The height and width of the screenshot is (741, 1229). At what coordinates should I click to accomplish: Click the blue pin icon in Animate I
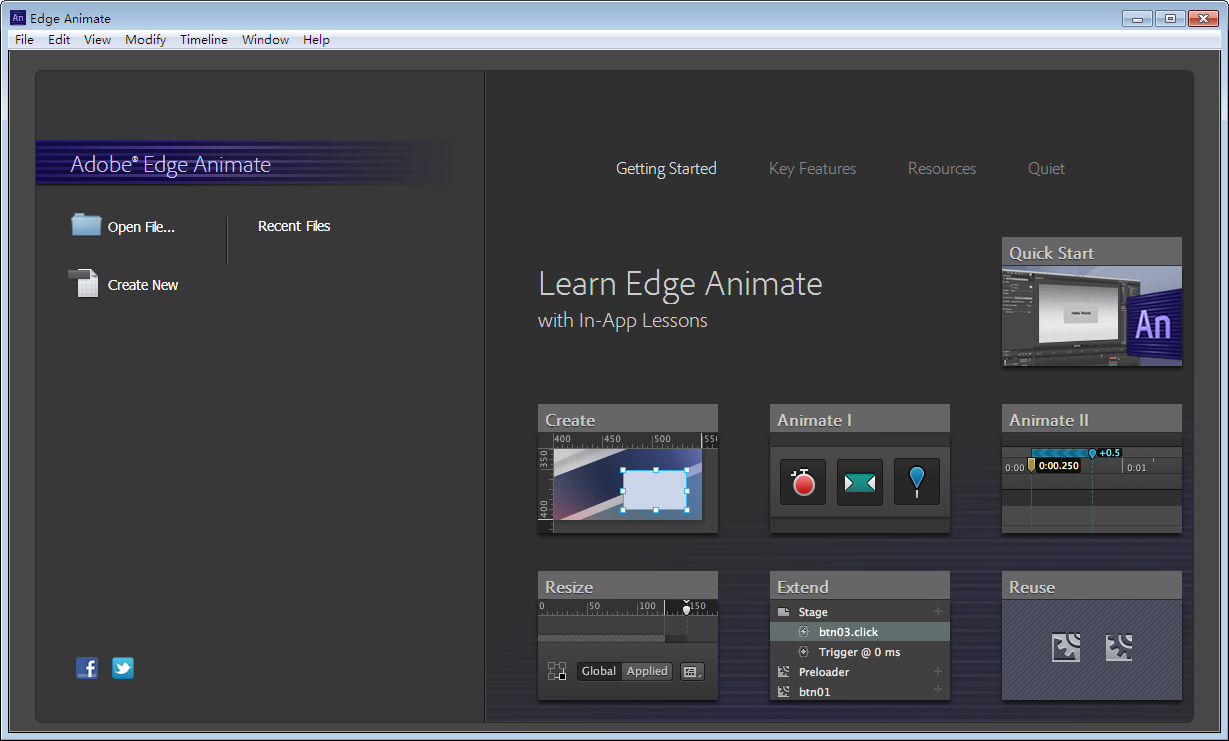point(917,482)
